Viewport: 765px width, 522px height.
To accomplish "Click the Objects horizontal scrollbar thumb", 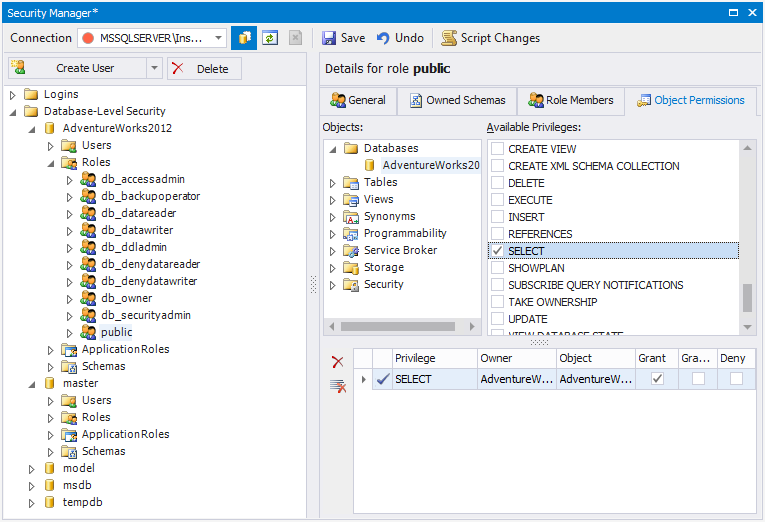I will click(x=398, y=326).
